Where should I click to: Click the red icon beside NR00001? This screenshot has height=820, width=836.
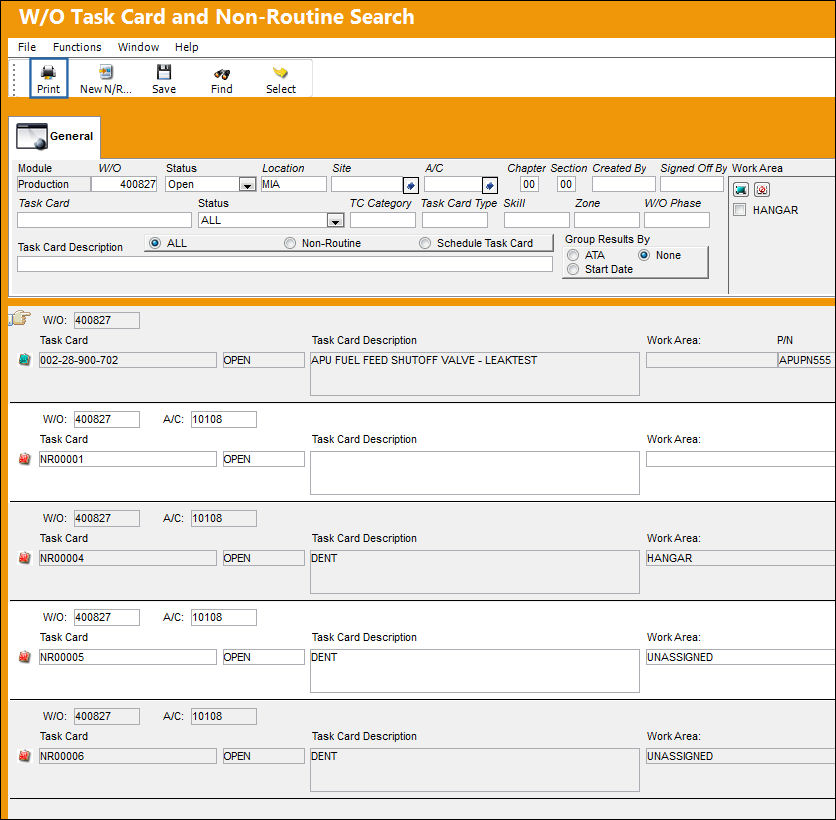[25, 459]
